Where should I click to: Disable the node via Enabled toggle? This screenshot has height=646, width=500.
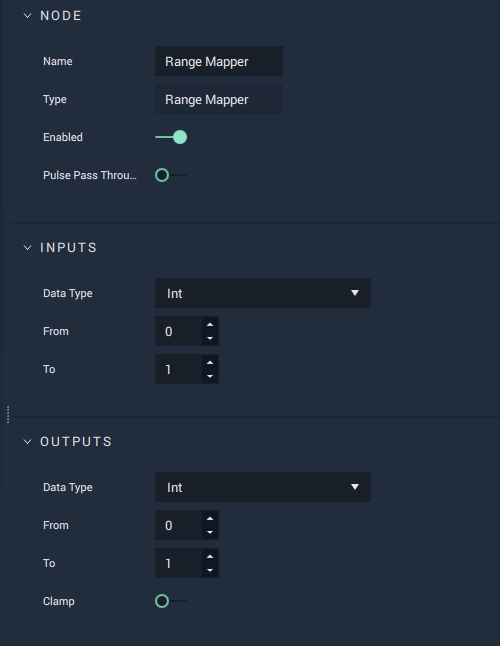[171, 137]
